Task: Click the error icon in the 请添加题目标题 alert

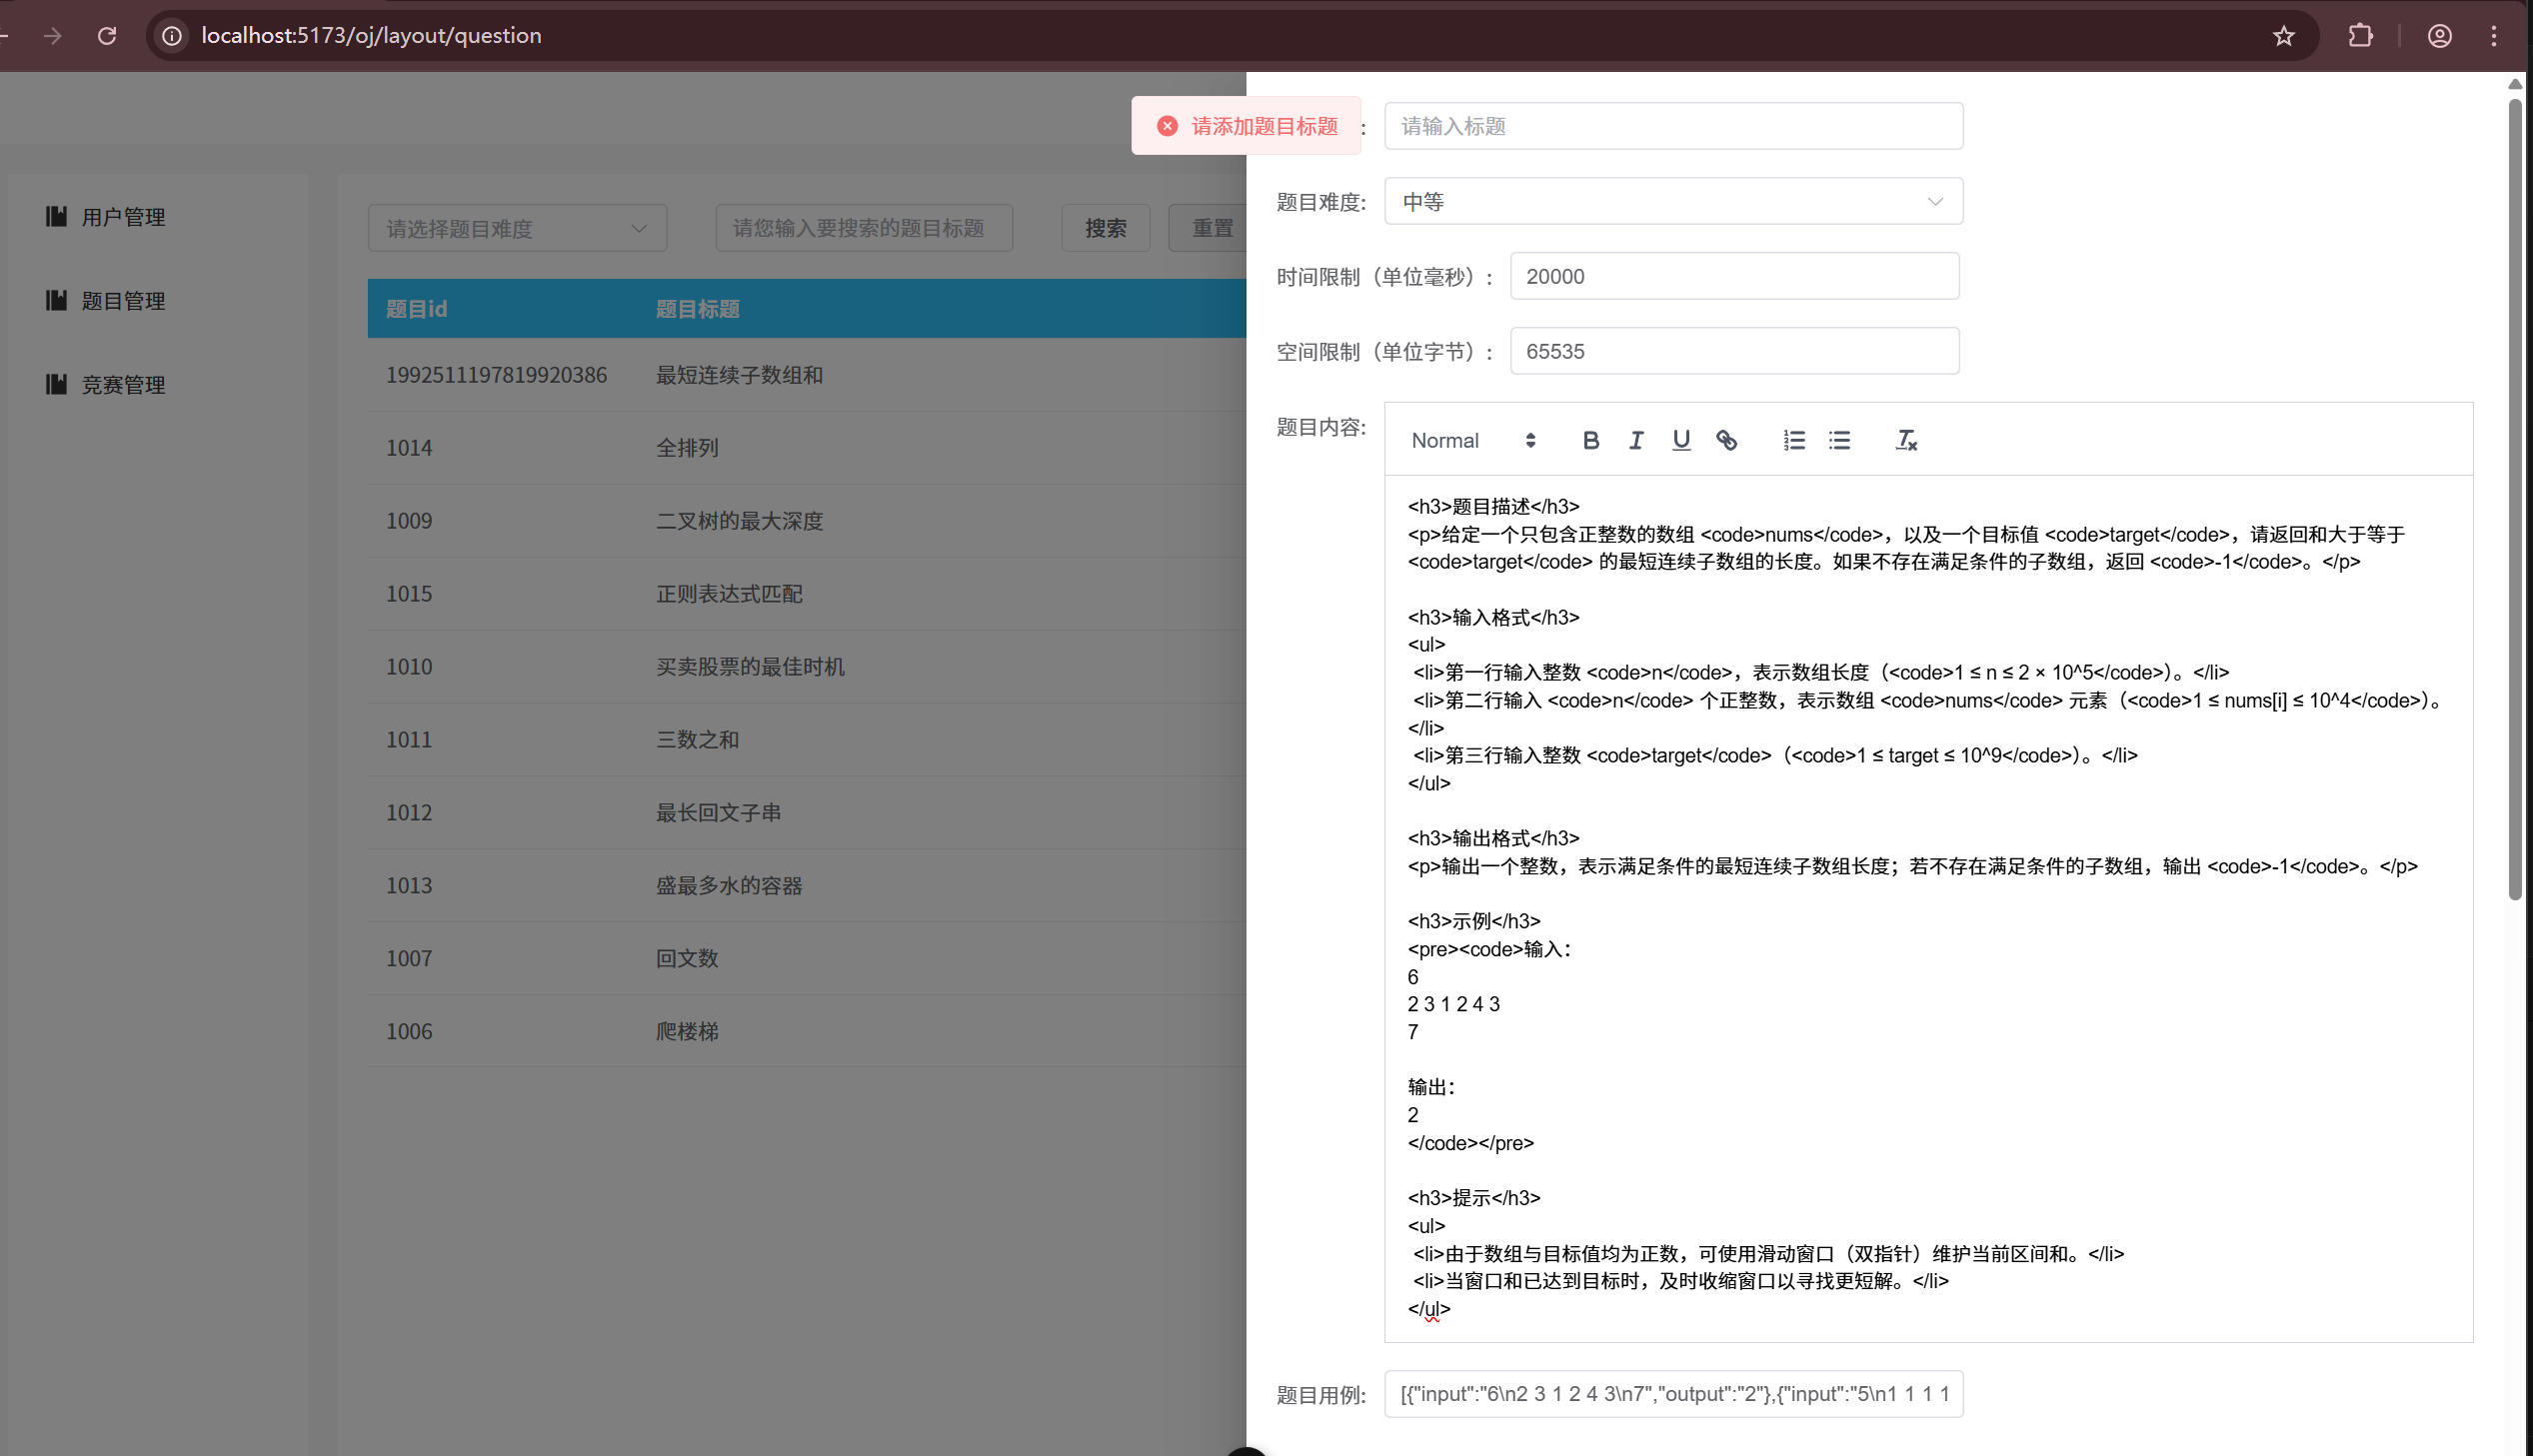Action: [1168, 125]
